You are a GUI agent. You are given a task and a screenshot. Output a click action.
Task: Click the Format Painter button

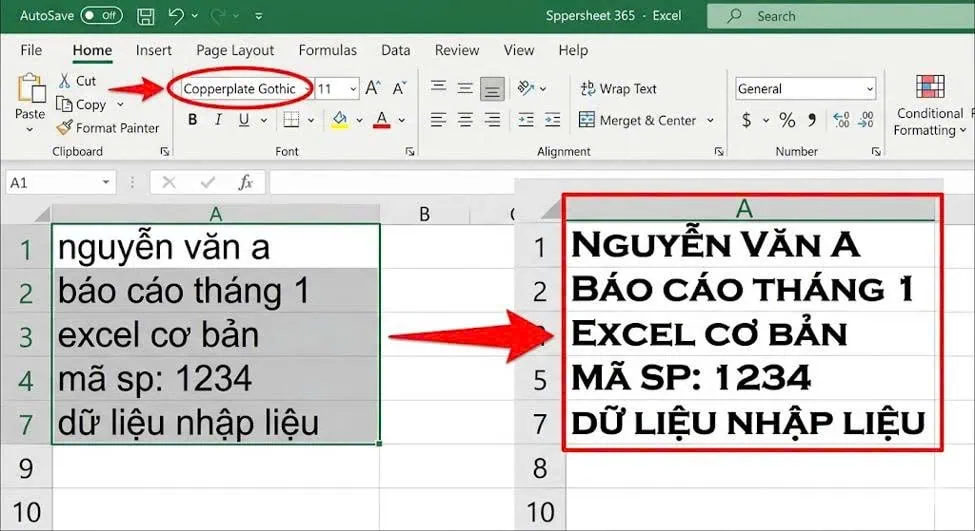click(x=108, y=128)
